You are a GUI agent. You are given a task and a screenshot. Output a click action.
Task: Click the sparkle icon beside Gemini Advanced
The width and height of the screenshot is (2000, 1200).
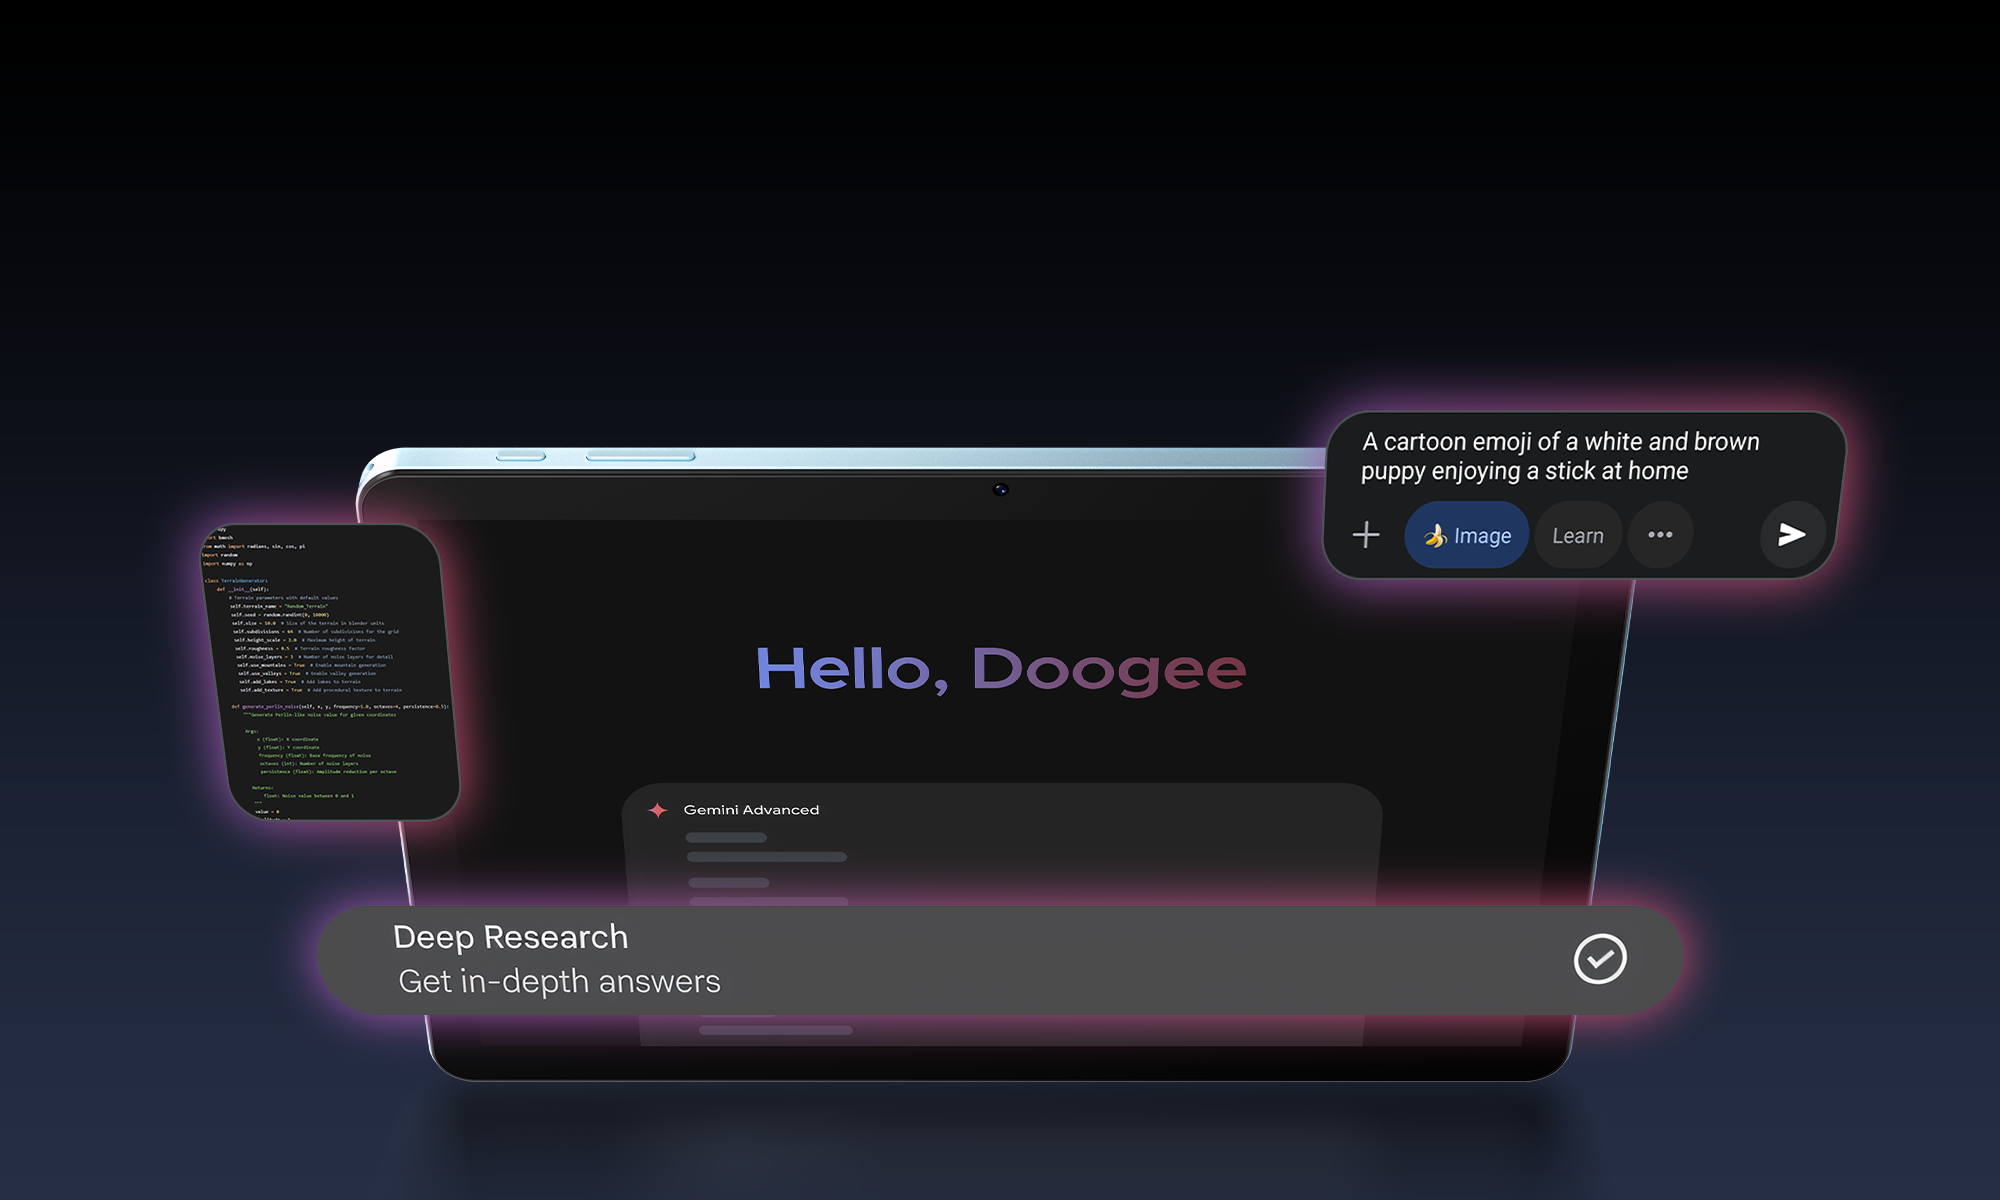pyautogui.click(x=657, y=810)
